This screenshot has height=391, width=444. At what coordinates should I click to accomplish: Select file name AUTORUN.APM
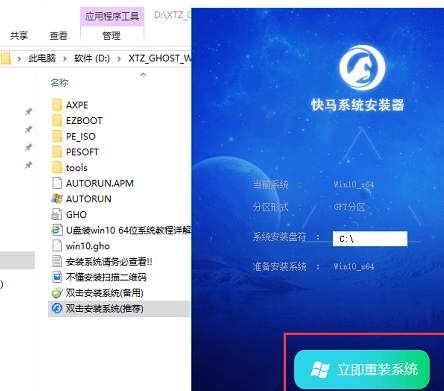coord(100,183)
